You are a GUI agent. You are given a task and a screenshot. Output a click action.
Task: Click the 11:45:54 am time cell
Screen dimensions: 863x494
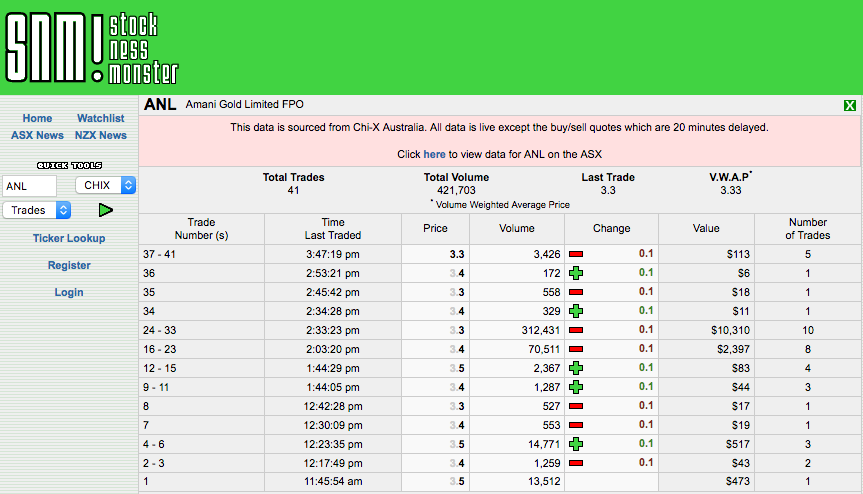333,481
